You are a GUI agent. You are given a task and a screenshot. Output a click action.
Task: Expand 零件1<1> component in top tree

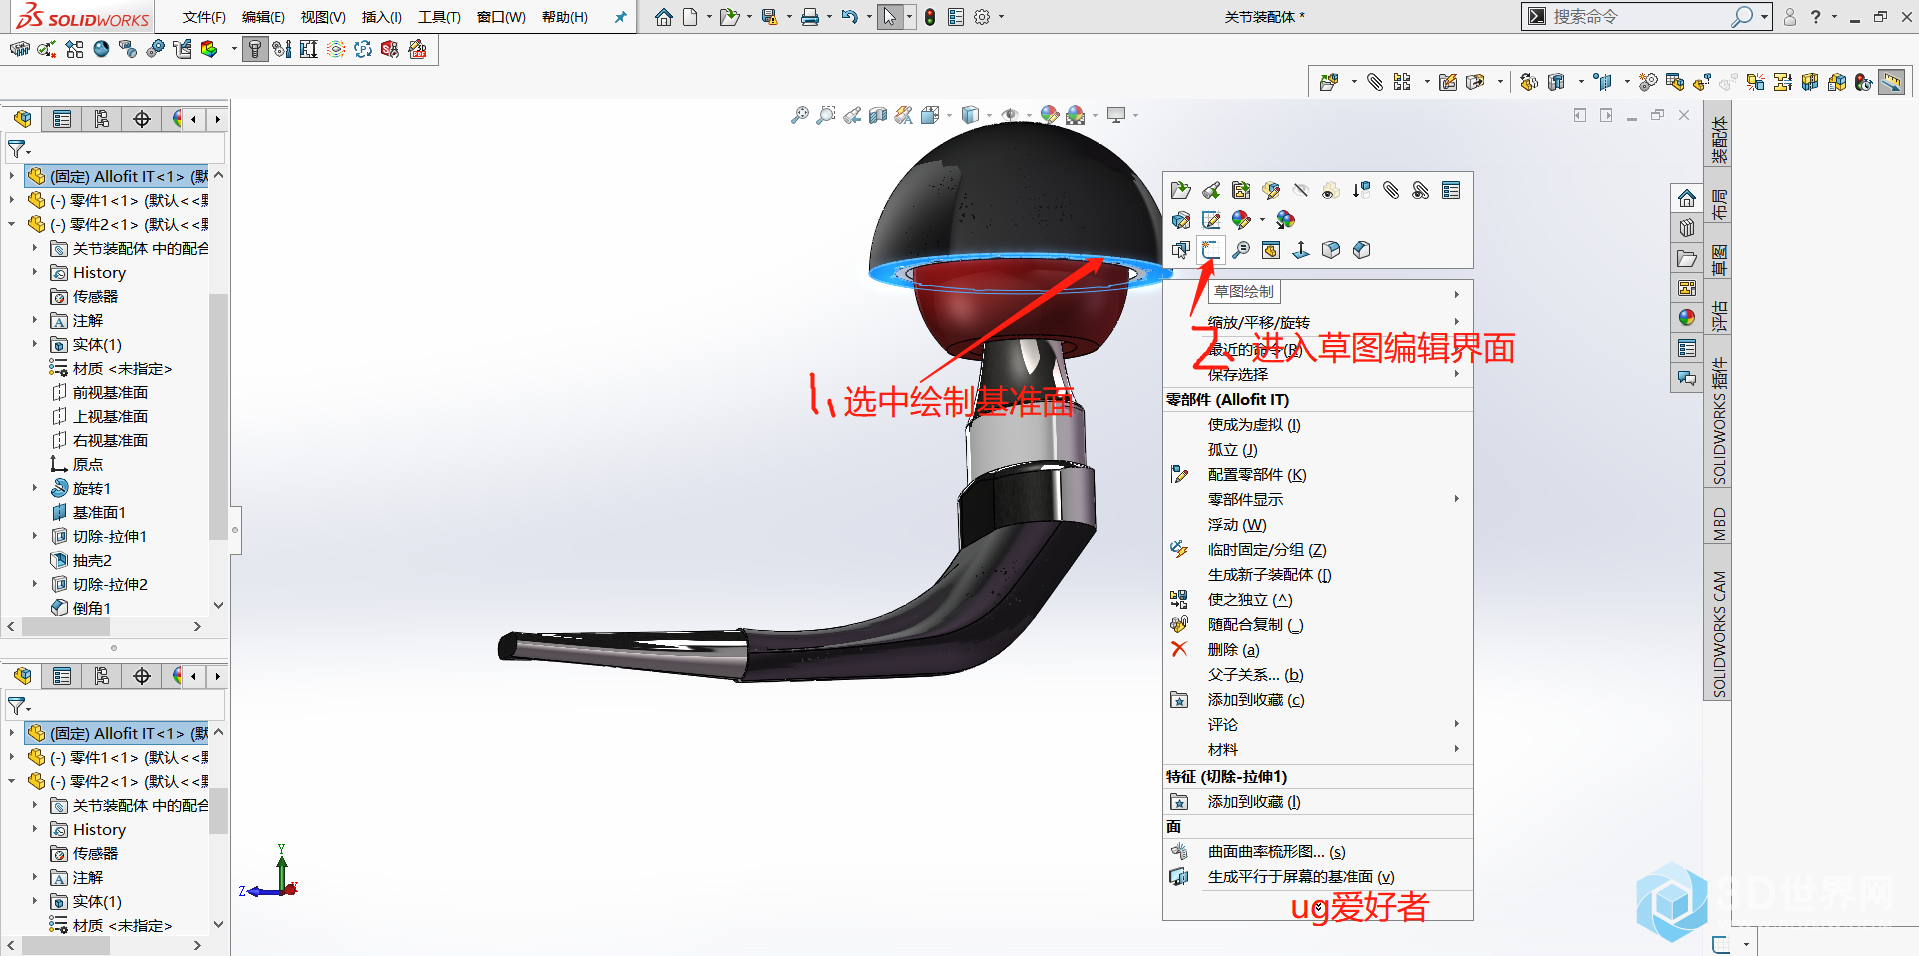(12, 200)
